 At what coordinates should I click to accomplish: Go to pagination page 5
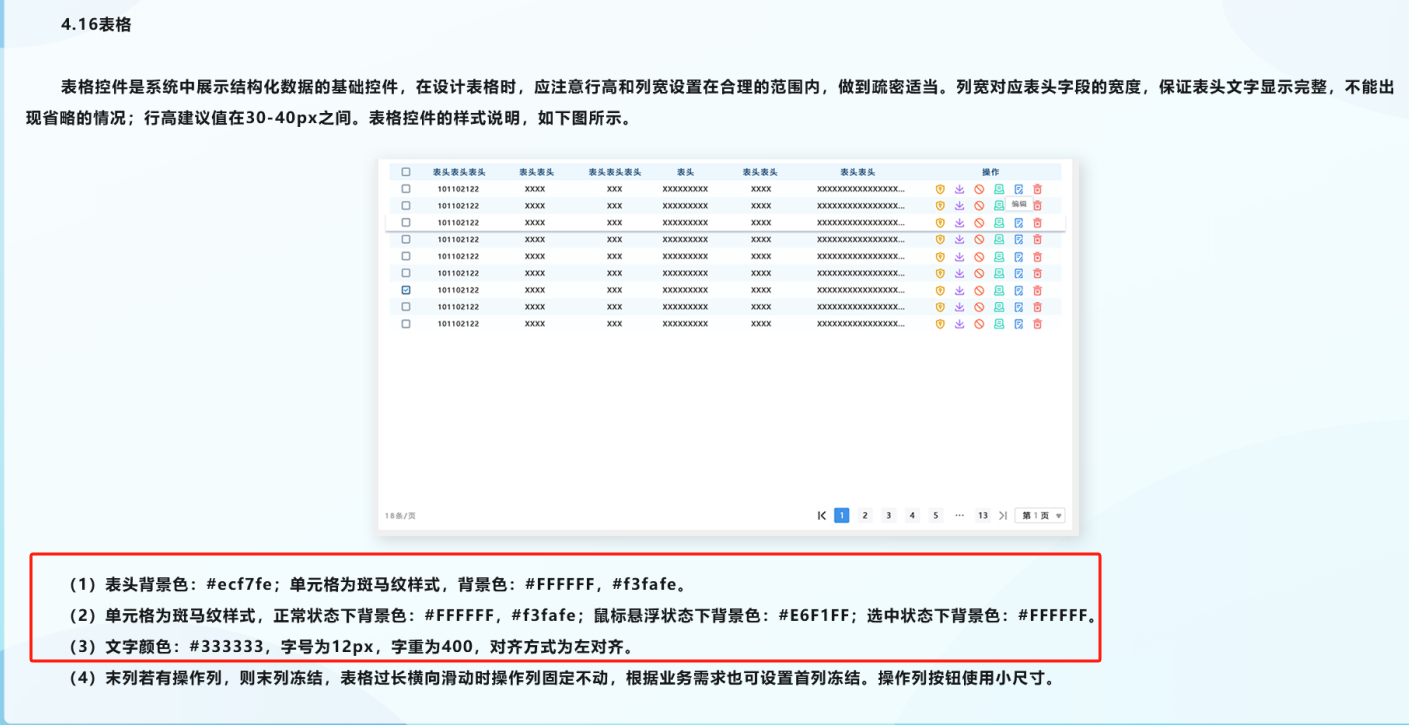click(936, 516)
